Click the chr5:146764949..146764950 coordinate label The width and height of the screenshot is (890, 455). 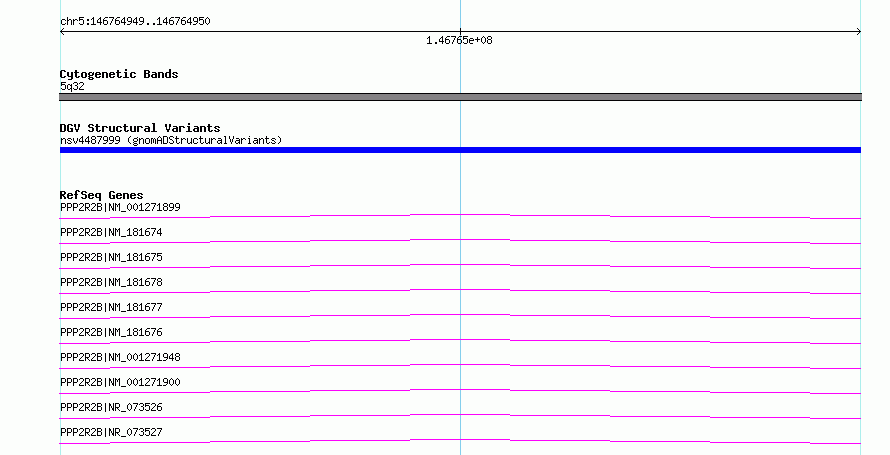[135, 22]
